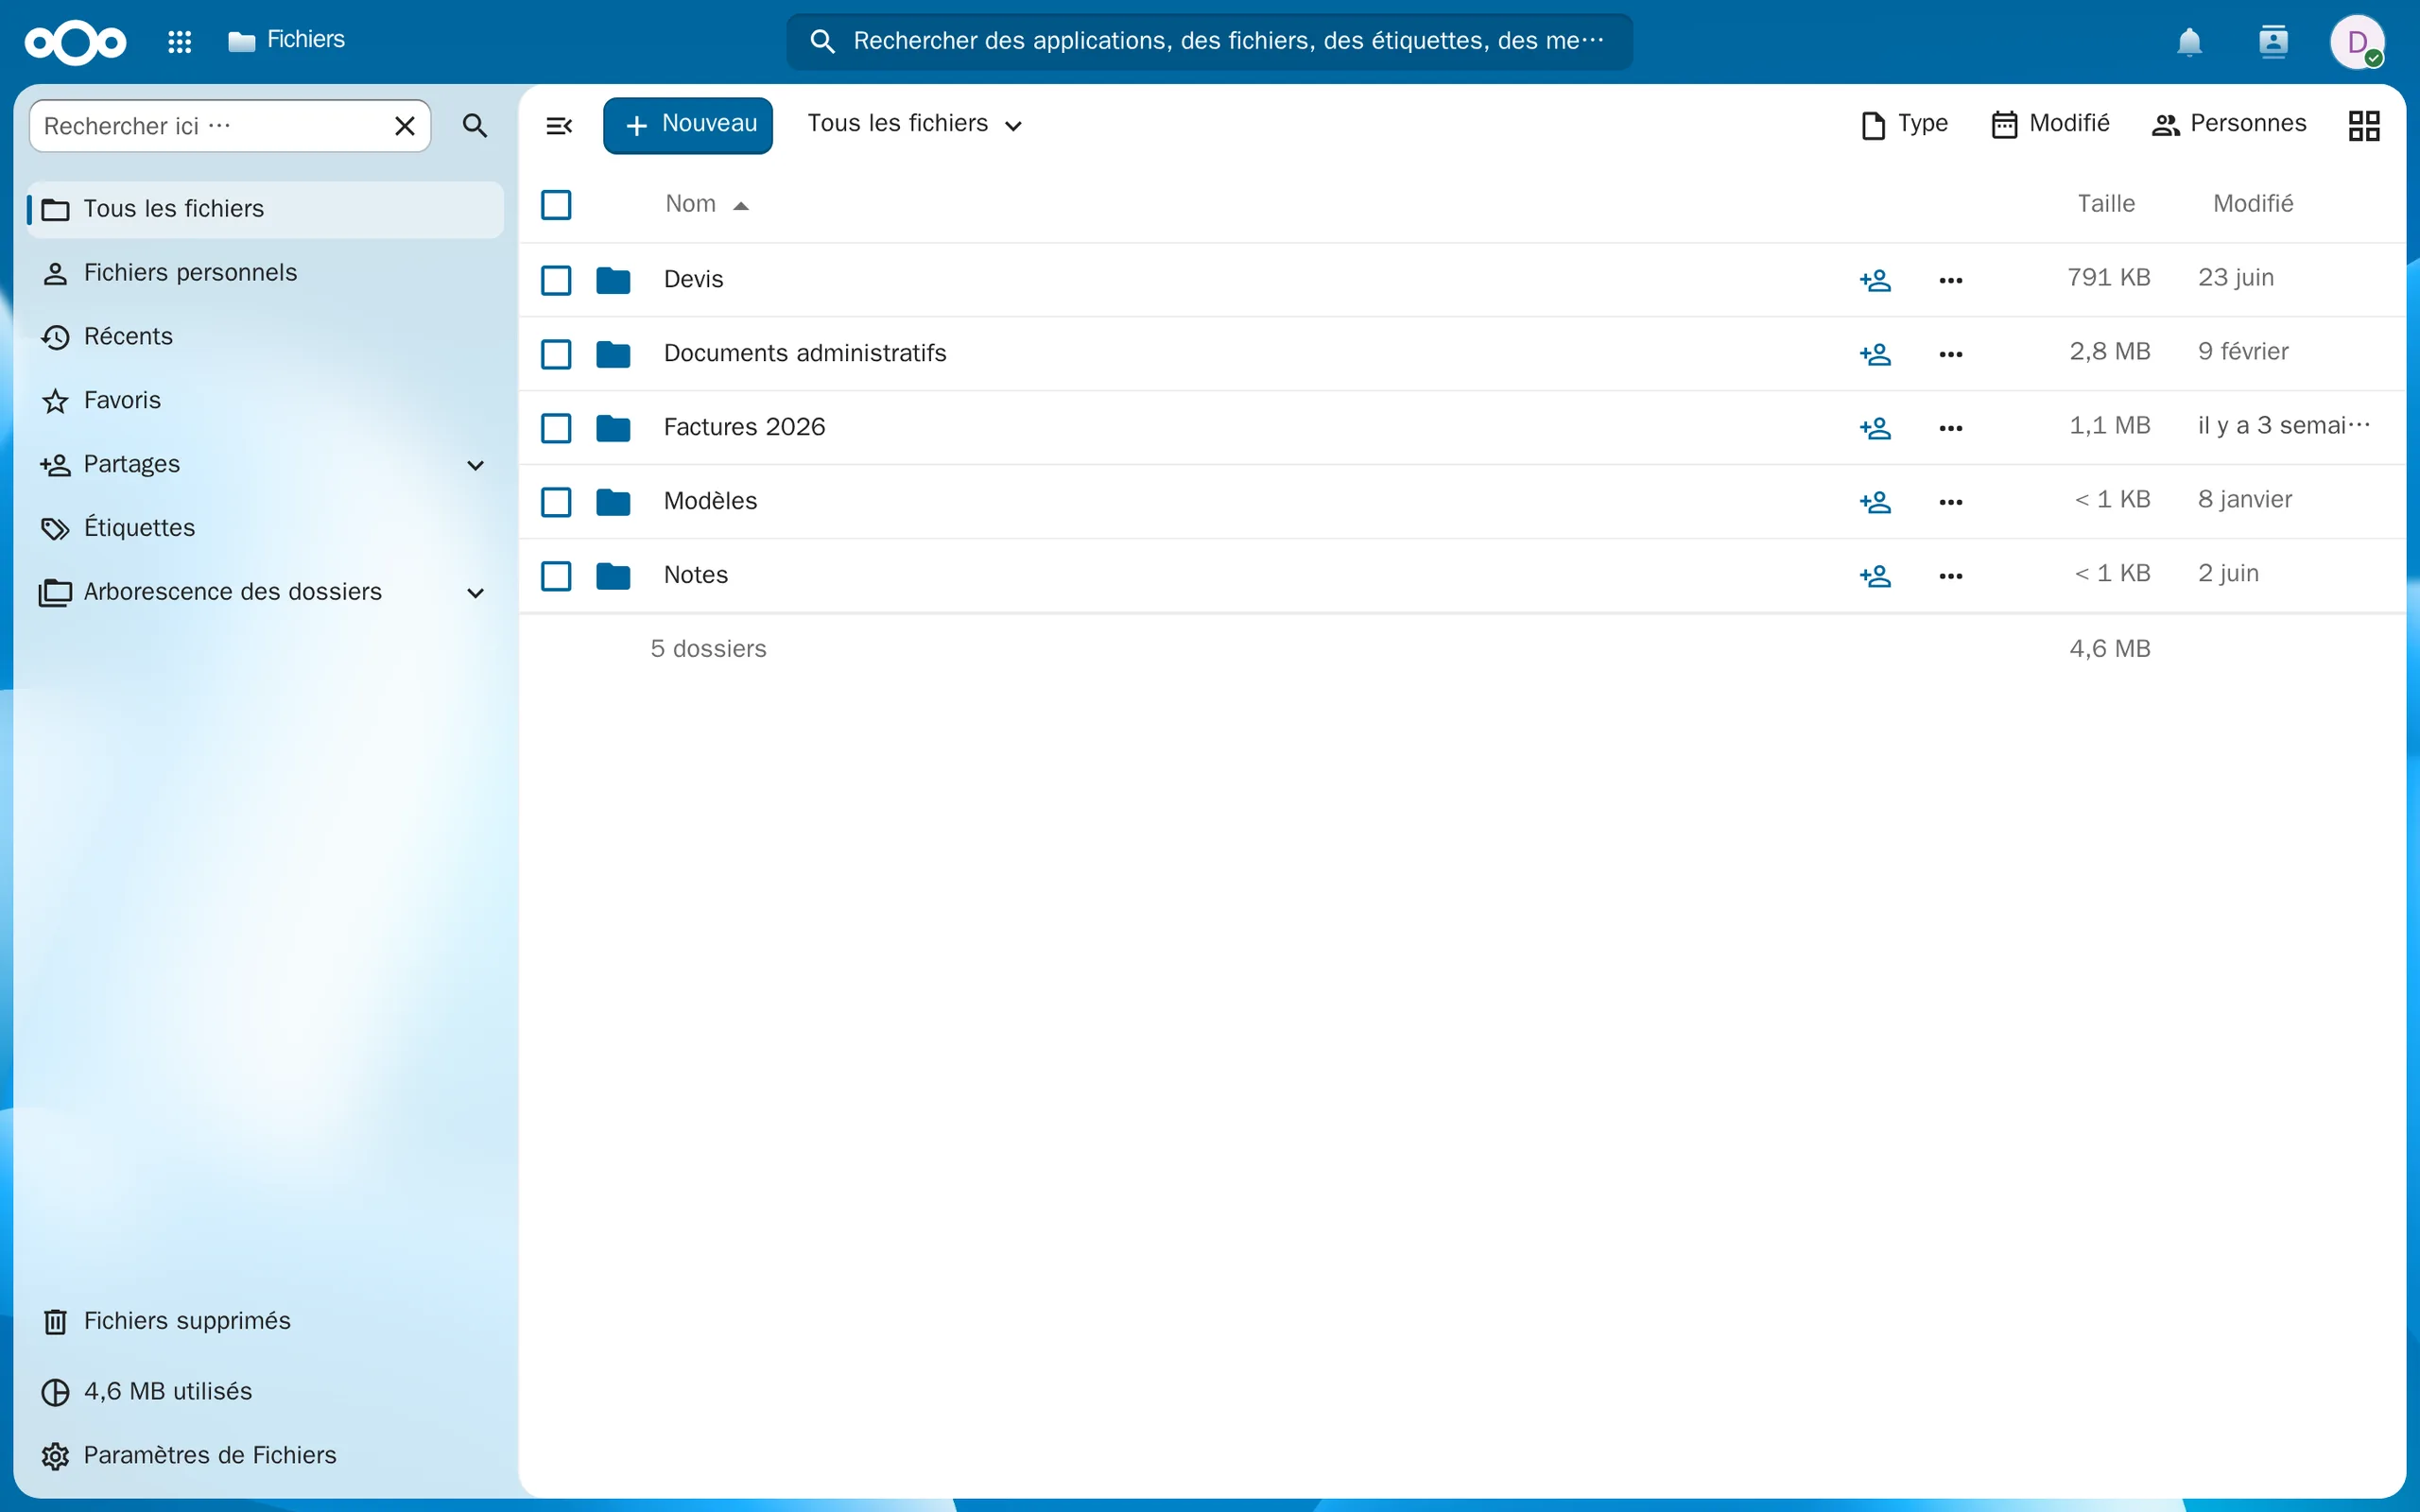Open the contacts menu icon
This screenshot has width=2420, height=1512.
[2273, 41]
